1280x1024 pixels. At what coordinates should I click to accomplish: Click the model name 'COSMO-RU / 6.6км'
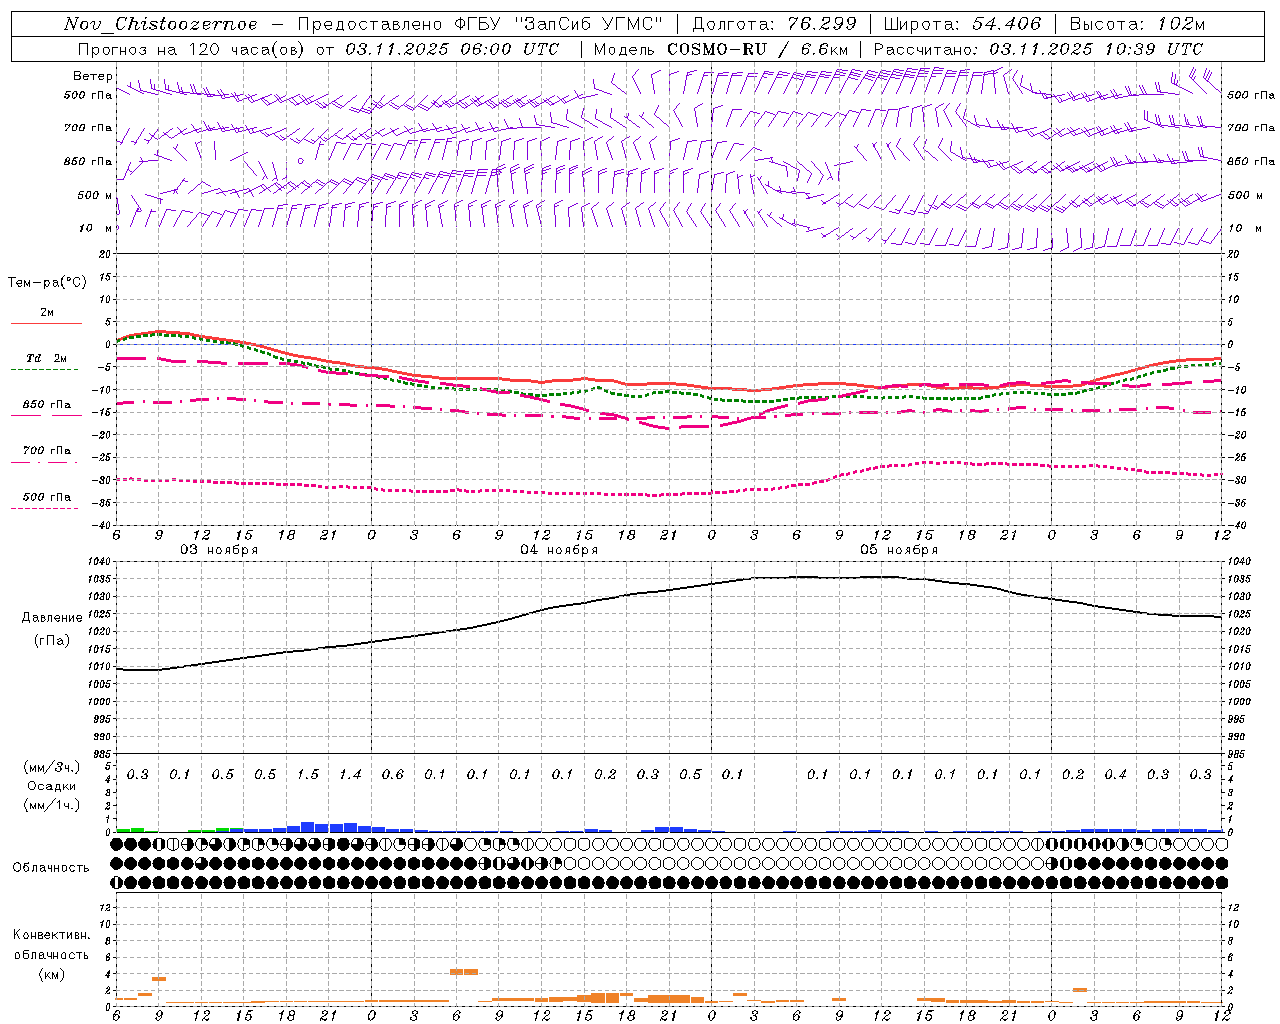tap(756, 49)
